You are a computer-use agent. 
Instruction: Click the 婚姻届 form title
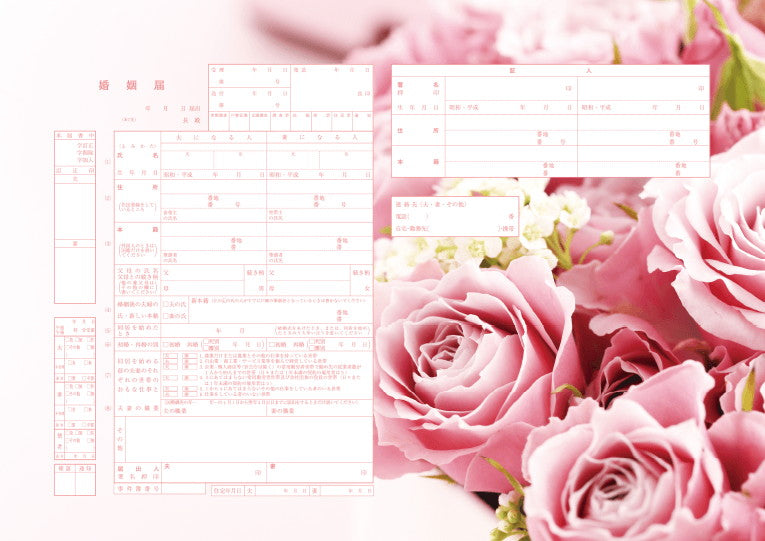click(131, 85)
